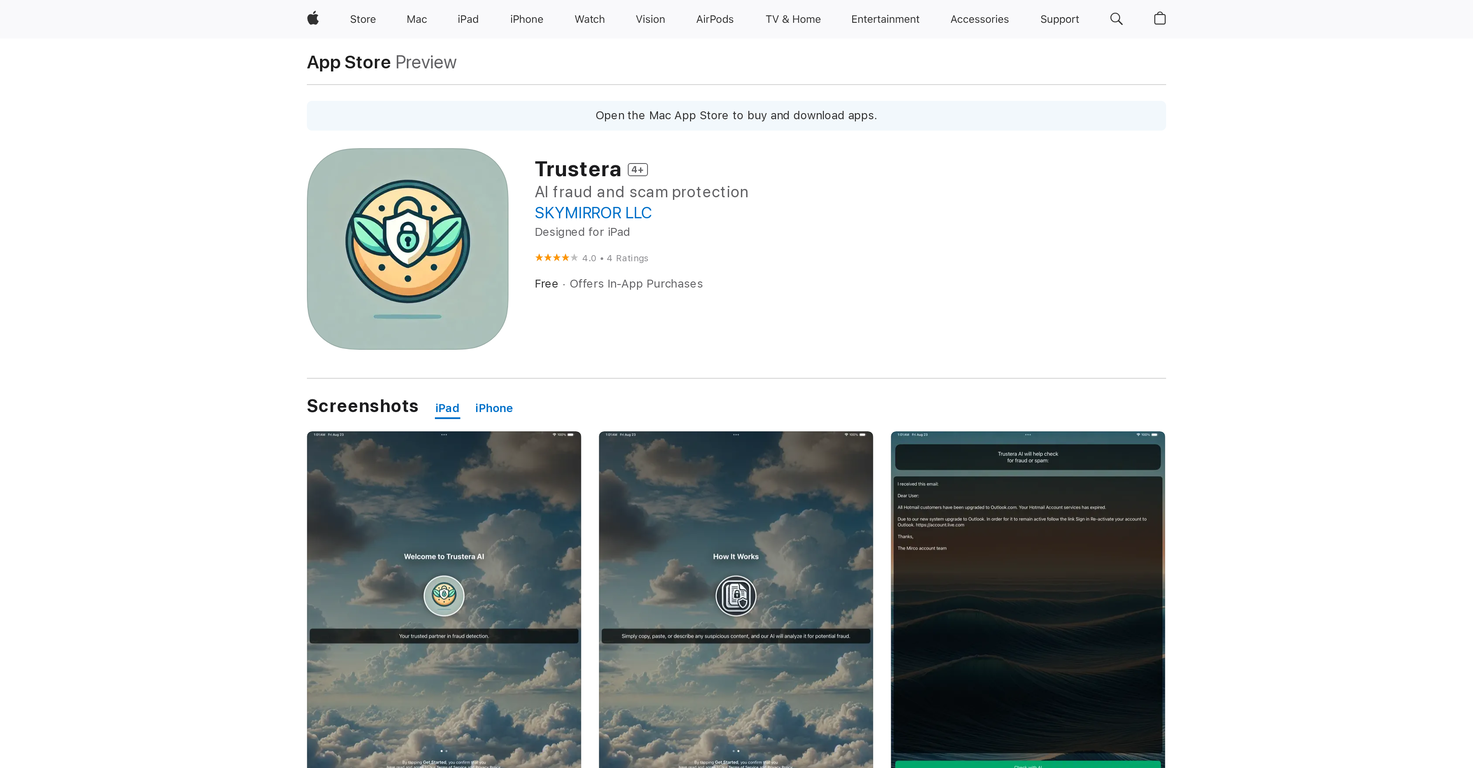Screen dimensions: 1473x768
Task: Click the App Store heading link
Action: pos(348,62)
